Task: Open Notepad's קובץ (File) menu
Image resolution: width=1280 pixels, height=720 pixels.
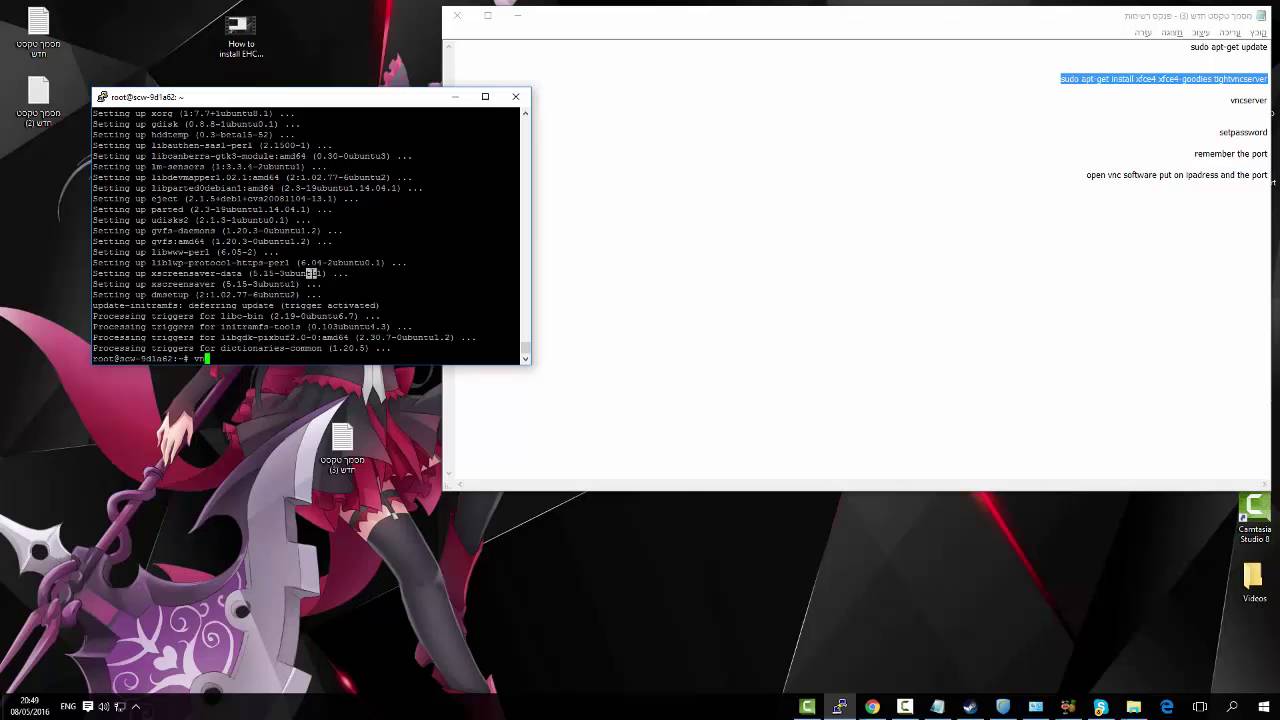Action: pos(1258,33)
